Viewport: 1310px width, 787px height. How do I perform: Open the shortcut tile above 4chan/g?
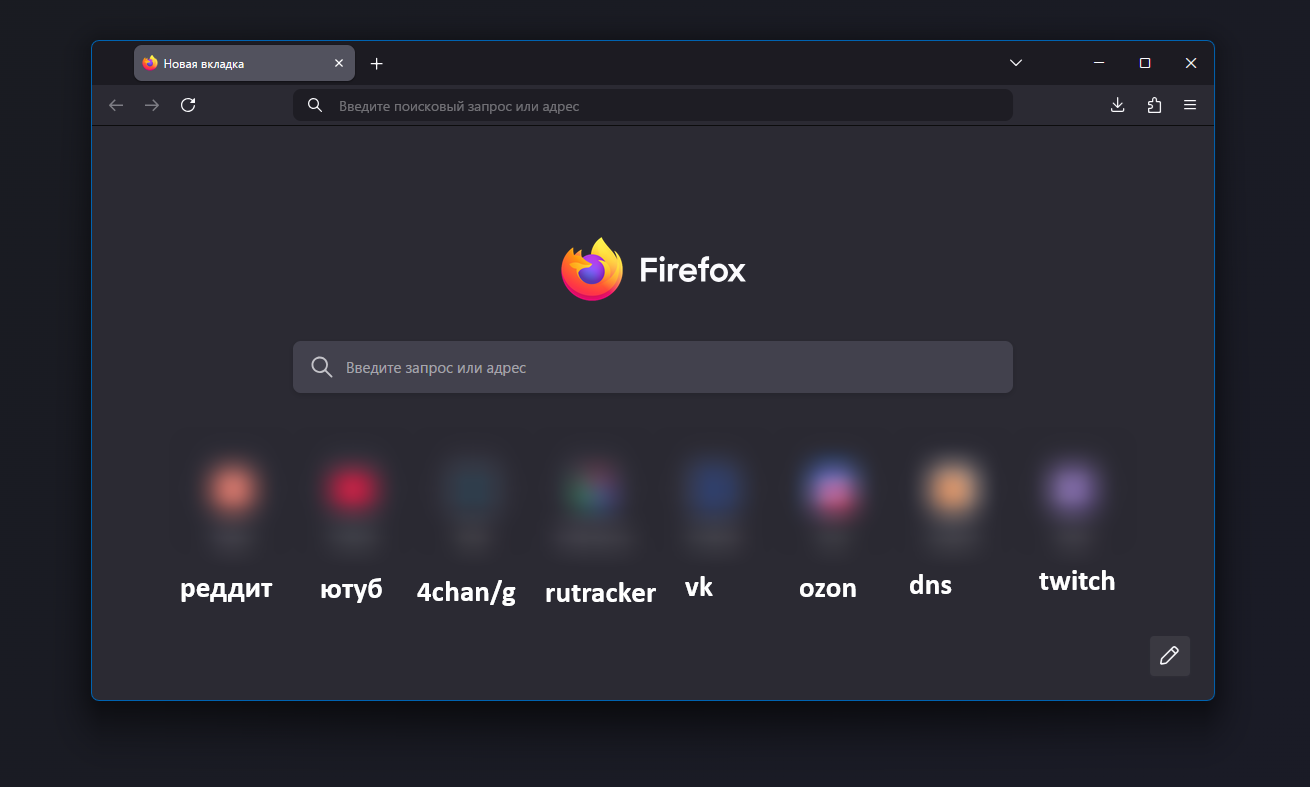[x=472, y=490]
